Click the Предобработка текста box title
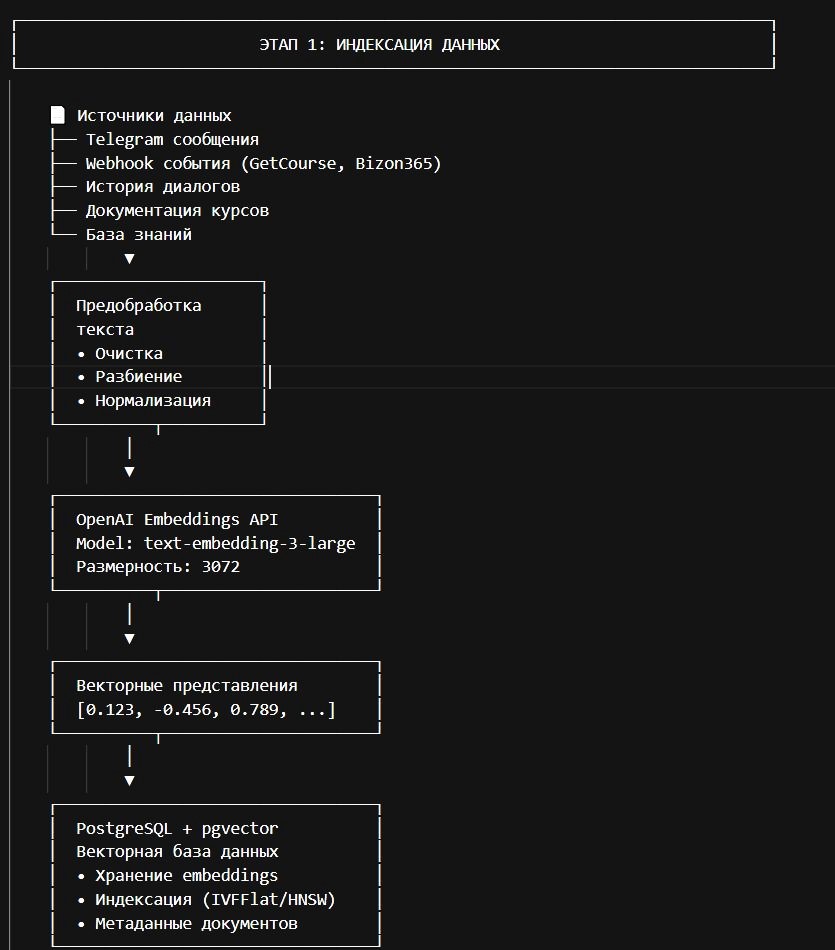Viewport: 835px width, 950px height. (138, 306)
